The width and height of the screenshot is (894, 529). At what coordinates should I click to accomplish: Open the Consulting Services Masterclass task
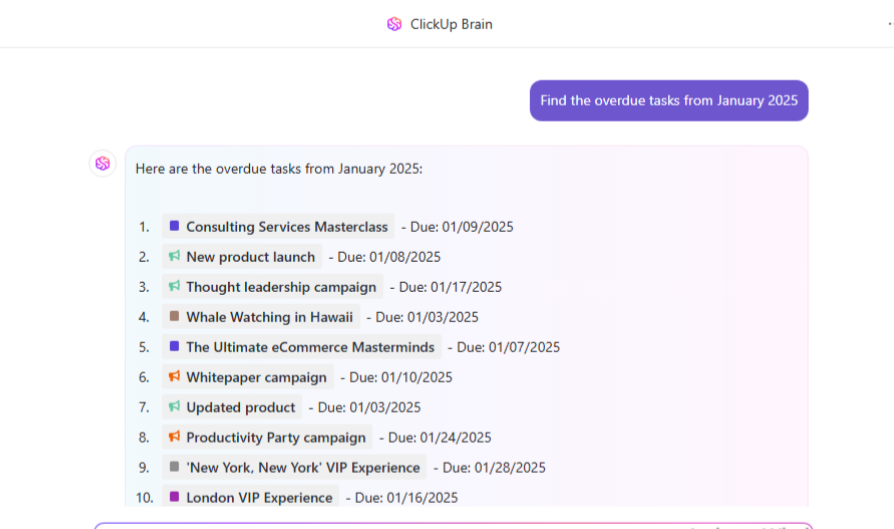pos(287,227)
